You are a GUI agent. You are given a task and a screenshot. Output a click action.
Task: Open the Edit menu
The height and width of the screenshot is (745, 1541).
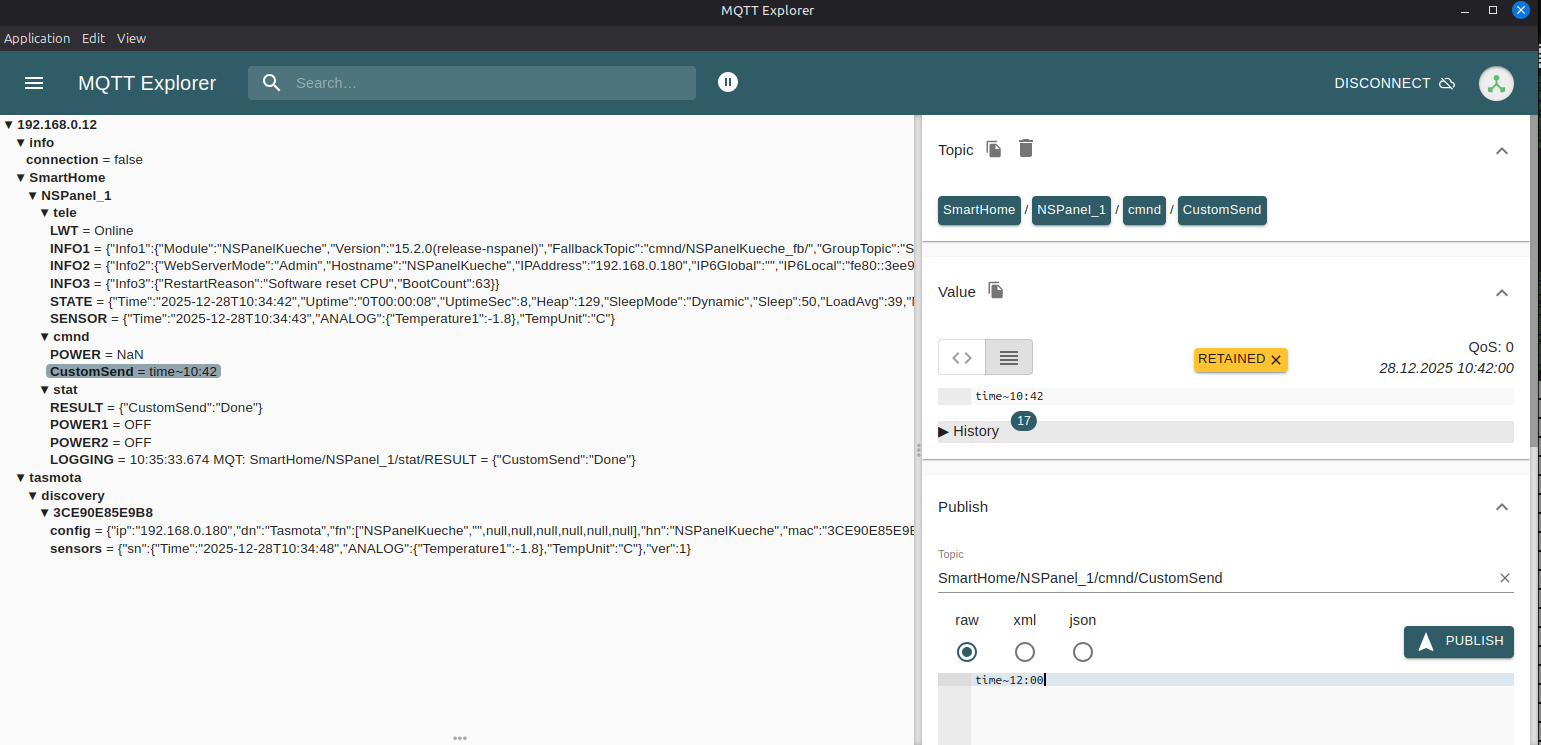pyautogui.click(x=93, y=38)
